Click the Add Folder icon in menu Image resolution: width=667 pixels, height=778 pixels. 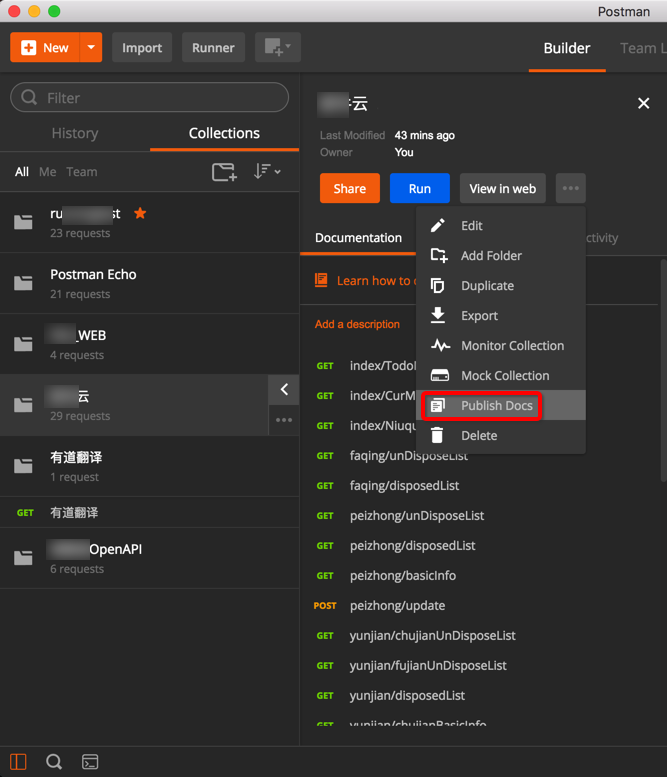pos(439,256)
